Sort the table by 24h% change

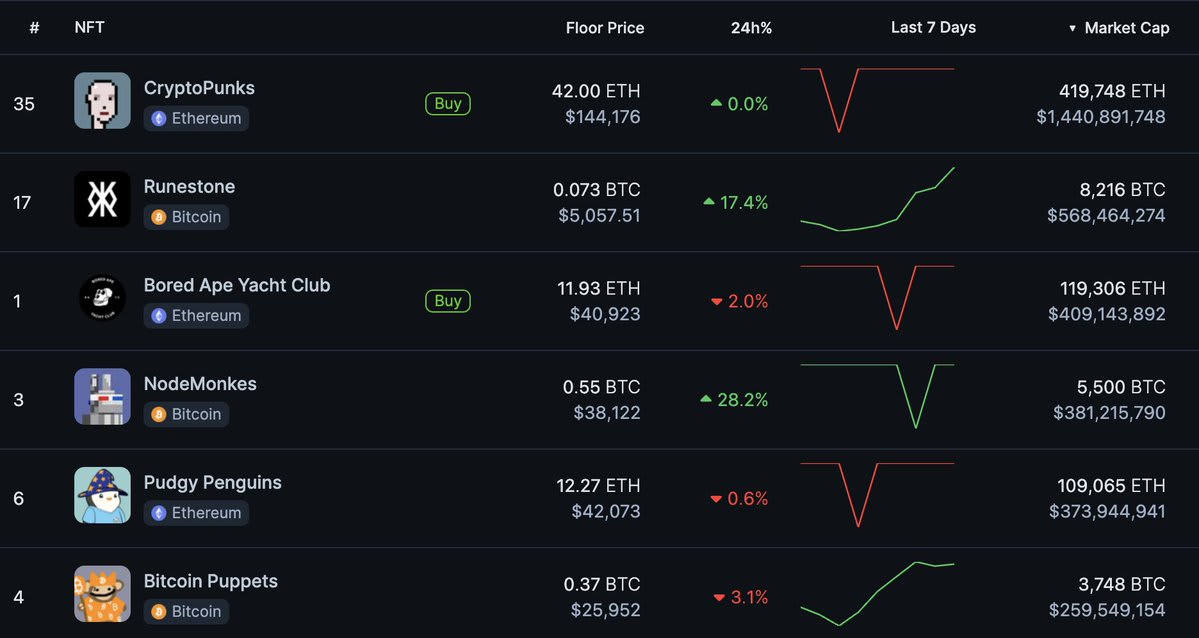[x=751, y=27]
